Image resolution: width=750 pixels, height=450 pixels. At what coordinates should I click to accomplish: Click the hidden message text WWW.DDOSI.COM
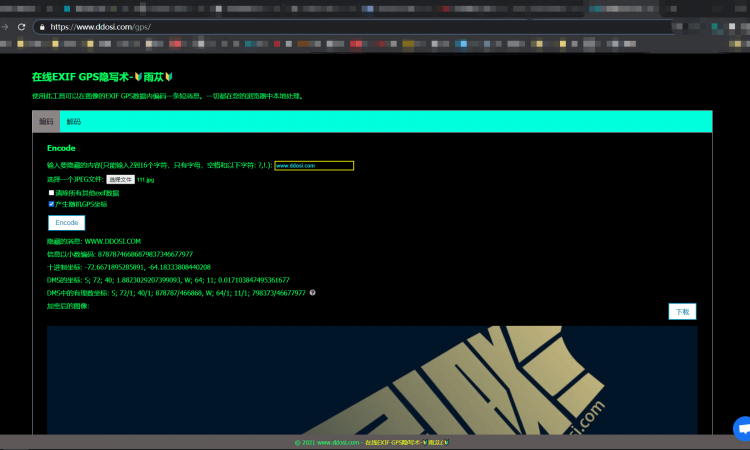coord(112,241)
